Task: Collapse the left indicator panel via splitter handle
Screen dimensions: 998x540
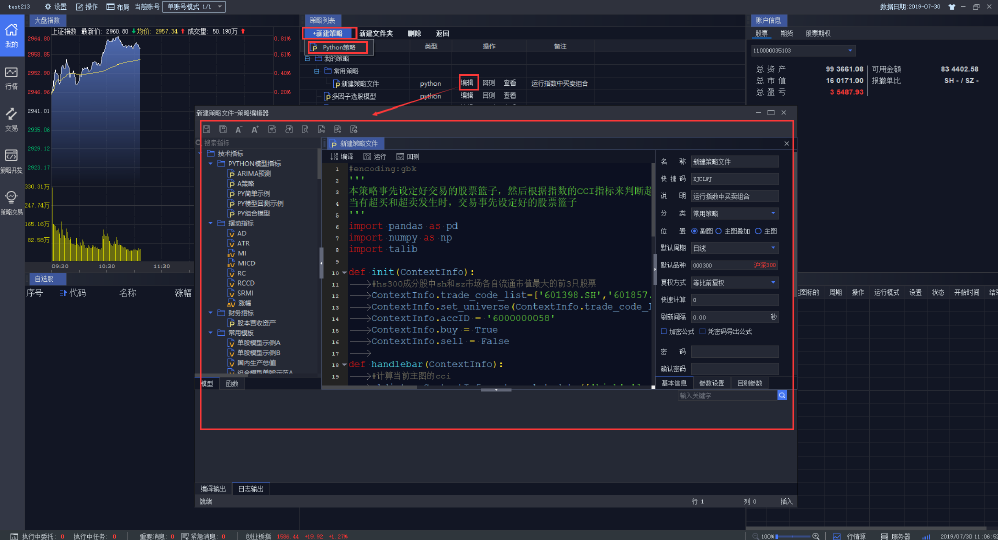Action: pos(321,263)
